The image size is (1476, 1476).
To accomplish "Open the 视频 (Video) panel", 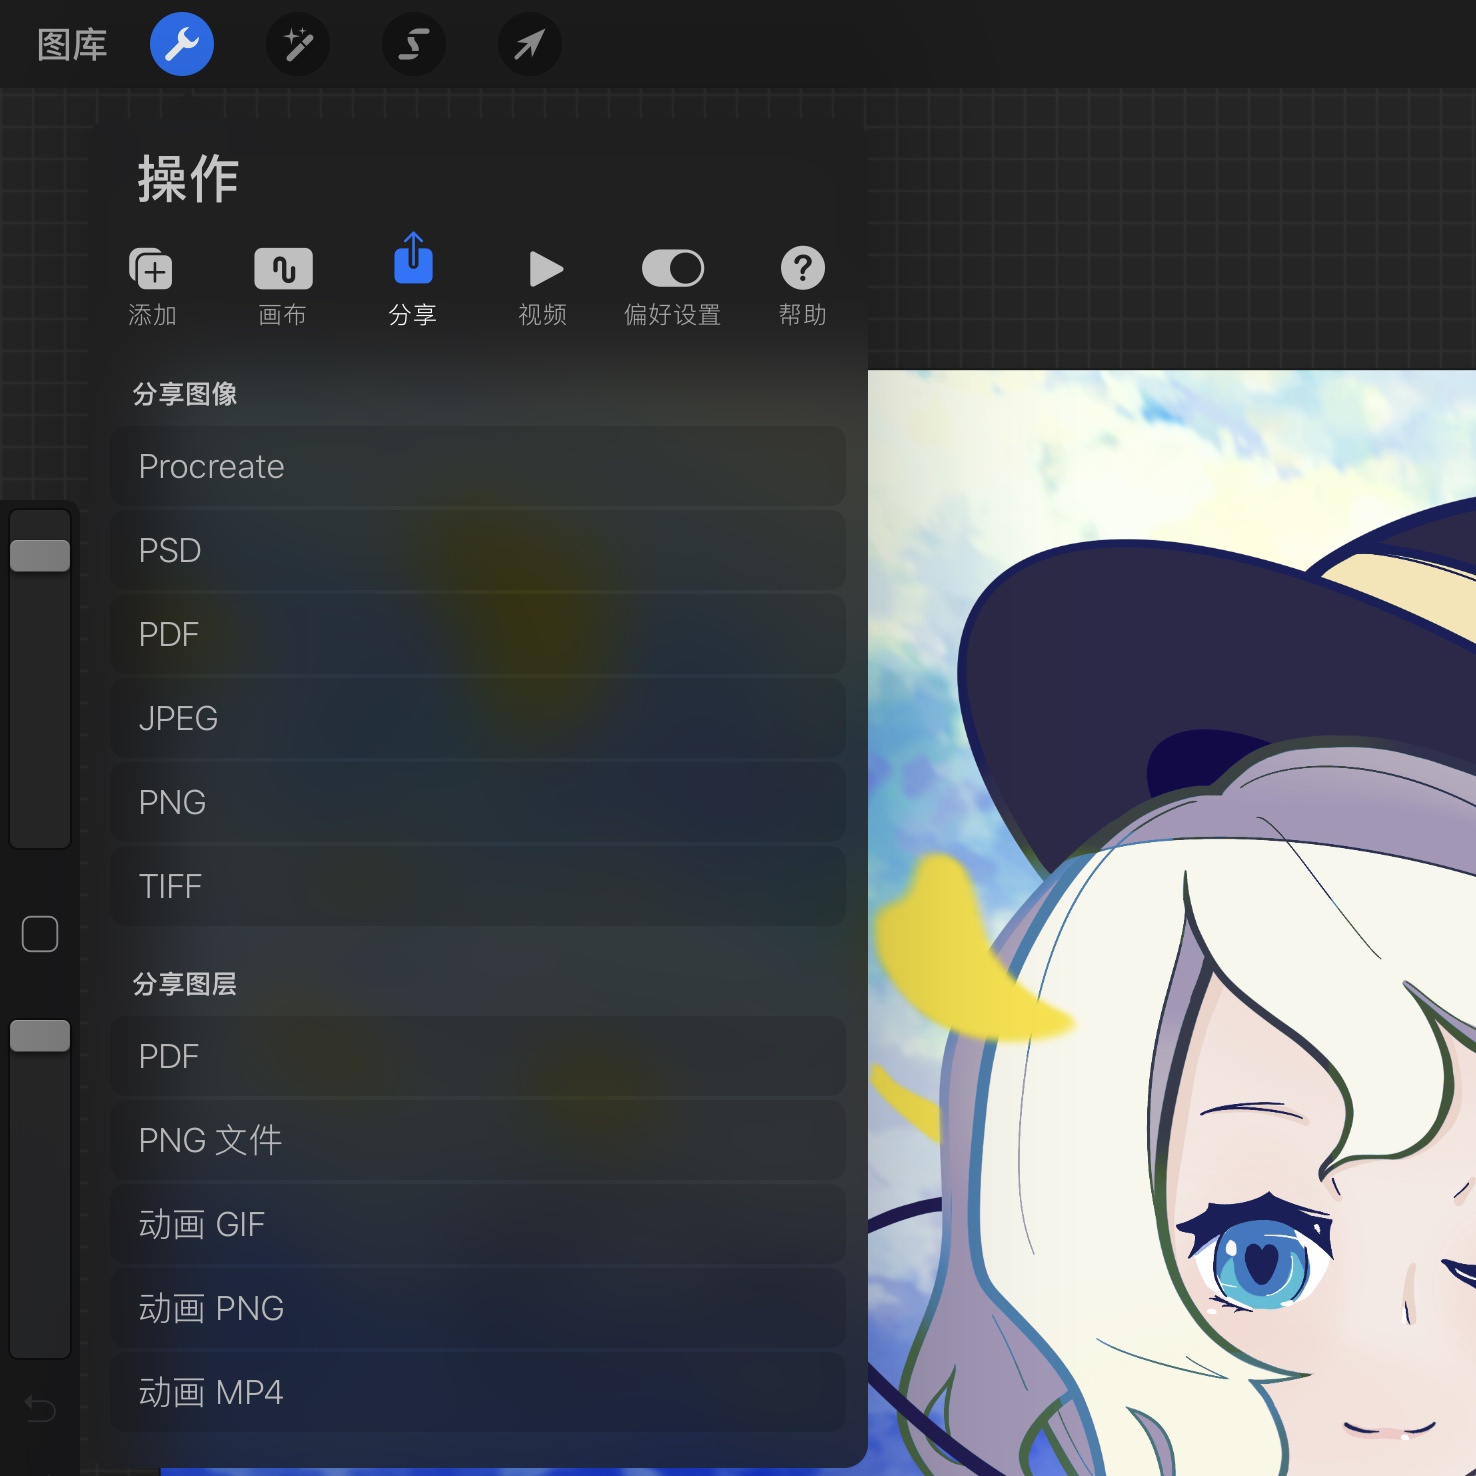I will (542, 283).
